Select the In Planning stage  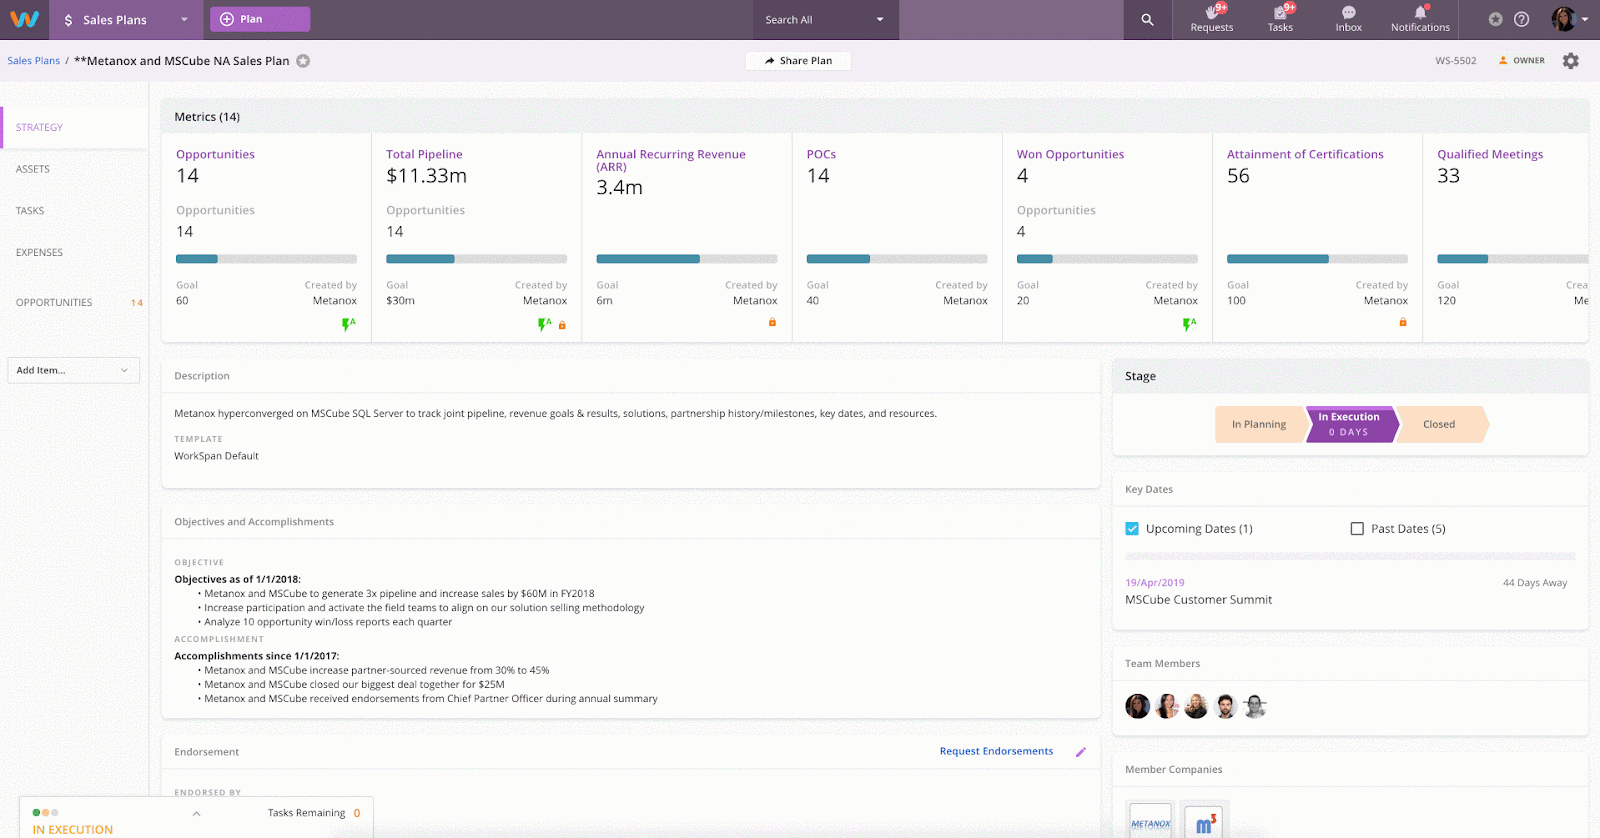pos(1260,424)
